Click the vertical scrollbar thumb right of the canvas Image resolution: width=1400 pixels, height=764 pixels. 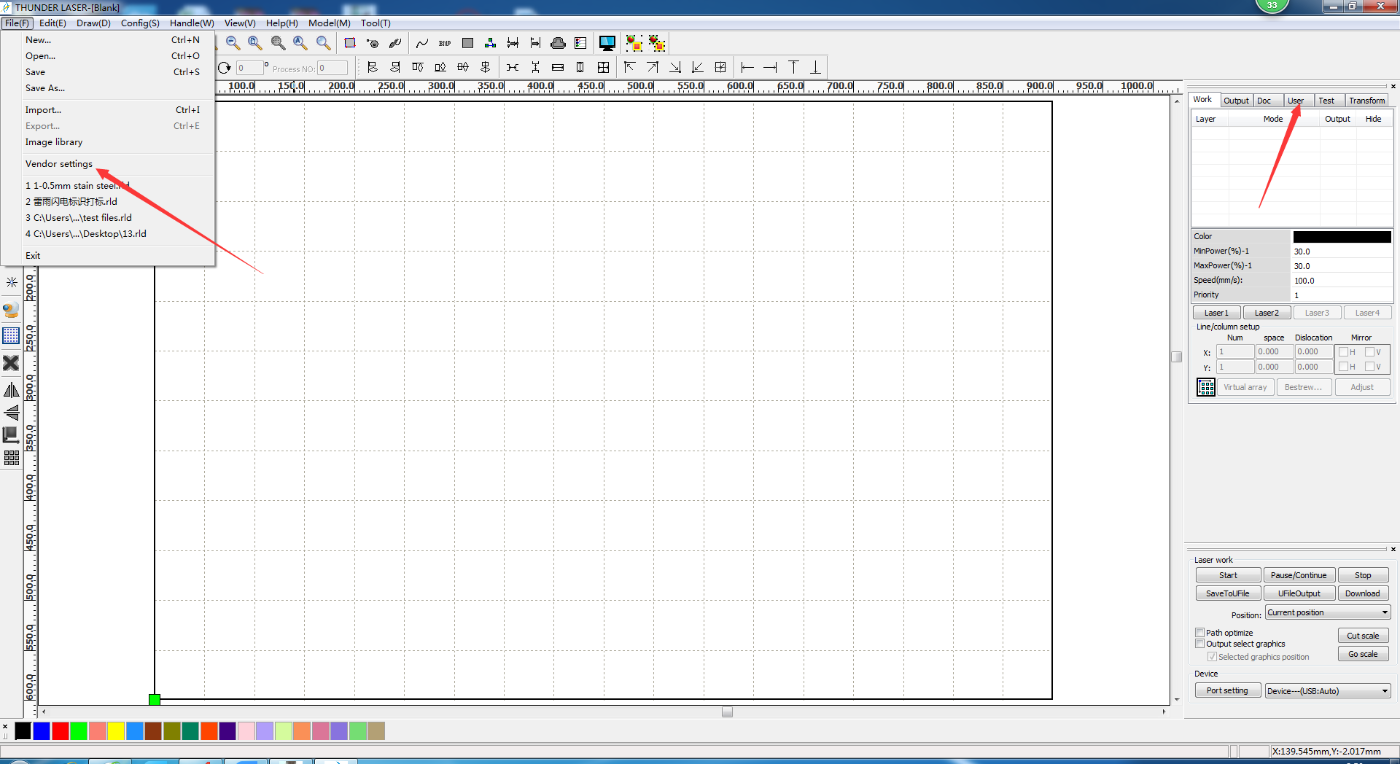1177,357
